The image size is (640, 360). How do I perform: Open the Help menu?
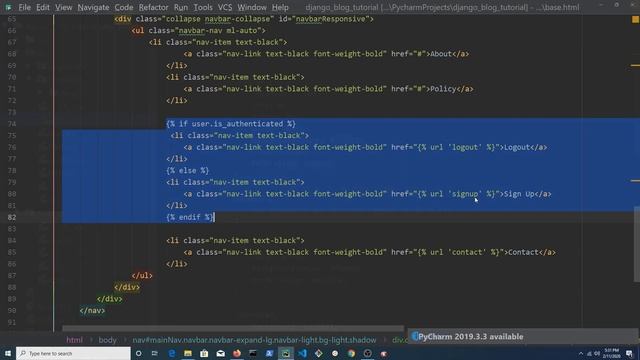coord(280,7)
